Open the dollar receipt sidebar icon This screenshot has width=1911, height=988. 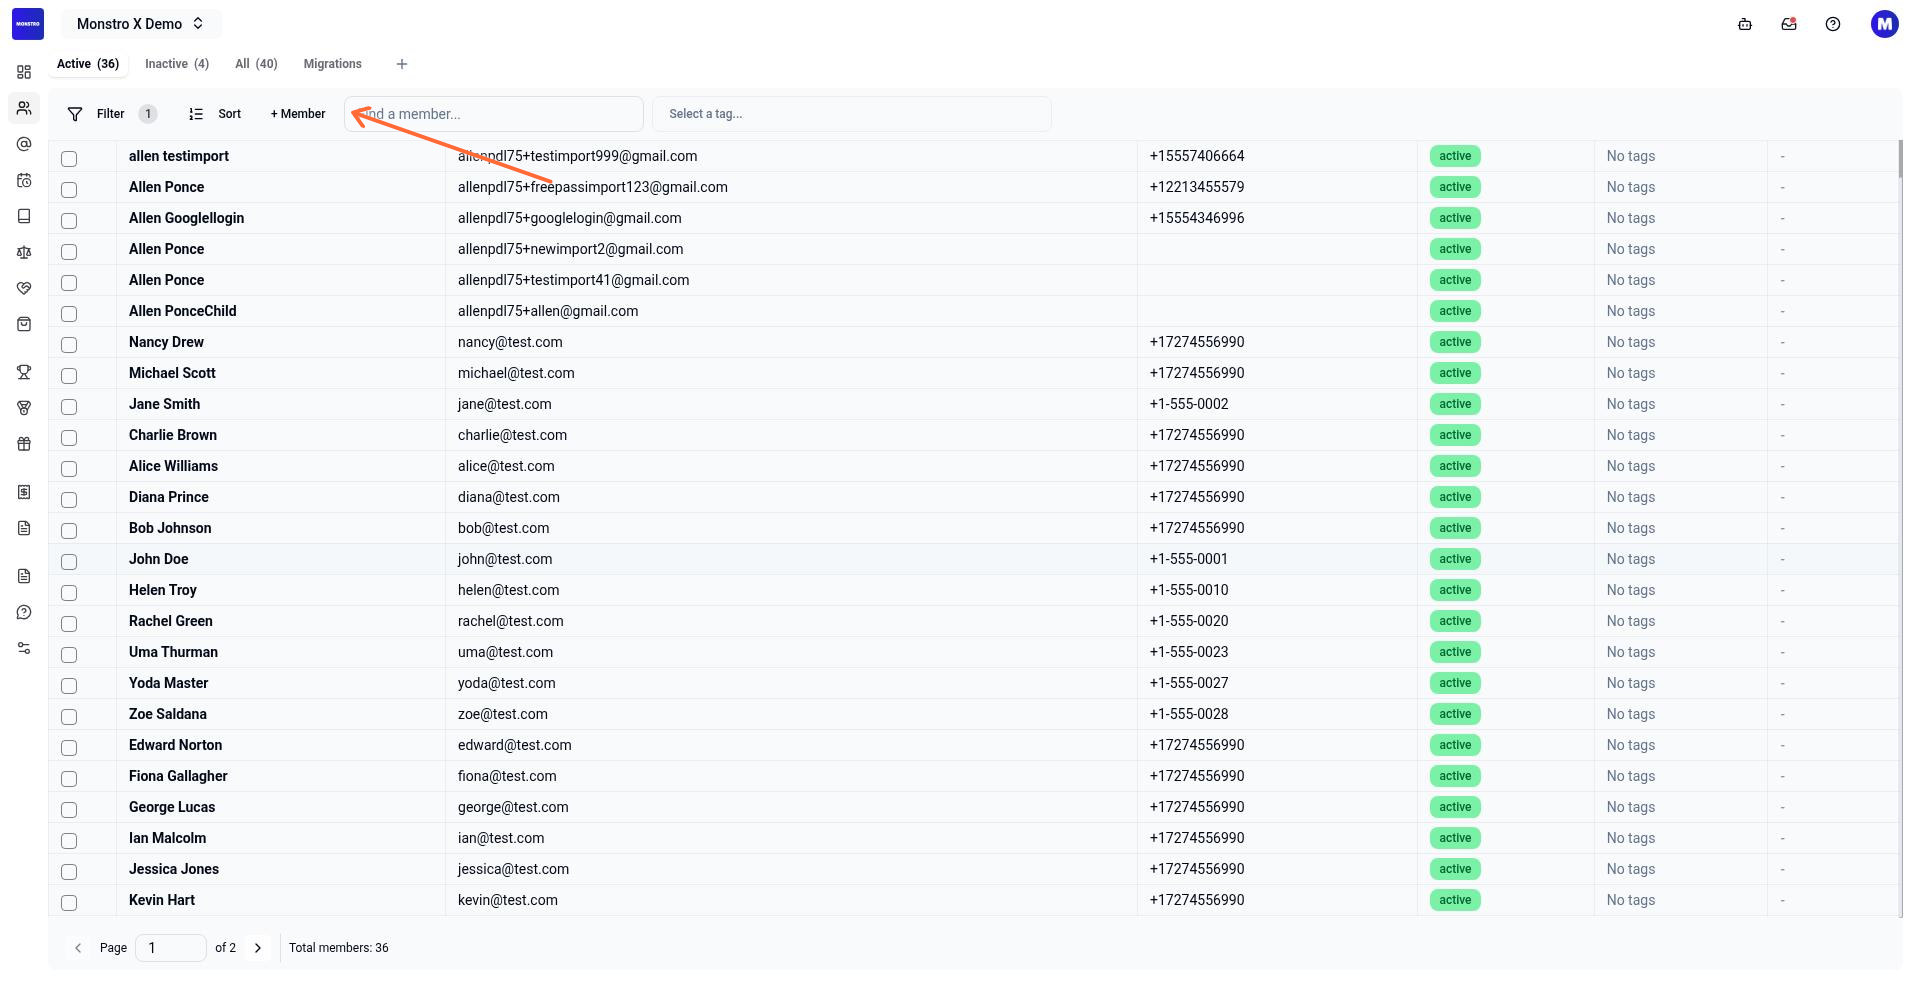24,492
